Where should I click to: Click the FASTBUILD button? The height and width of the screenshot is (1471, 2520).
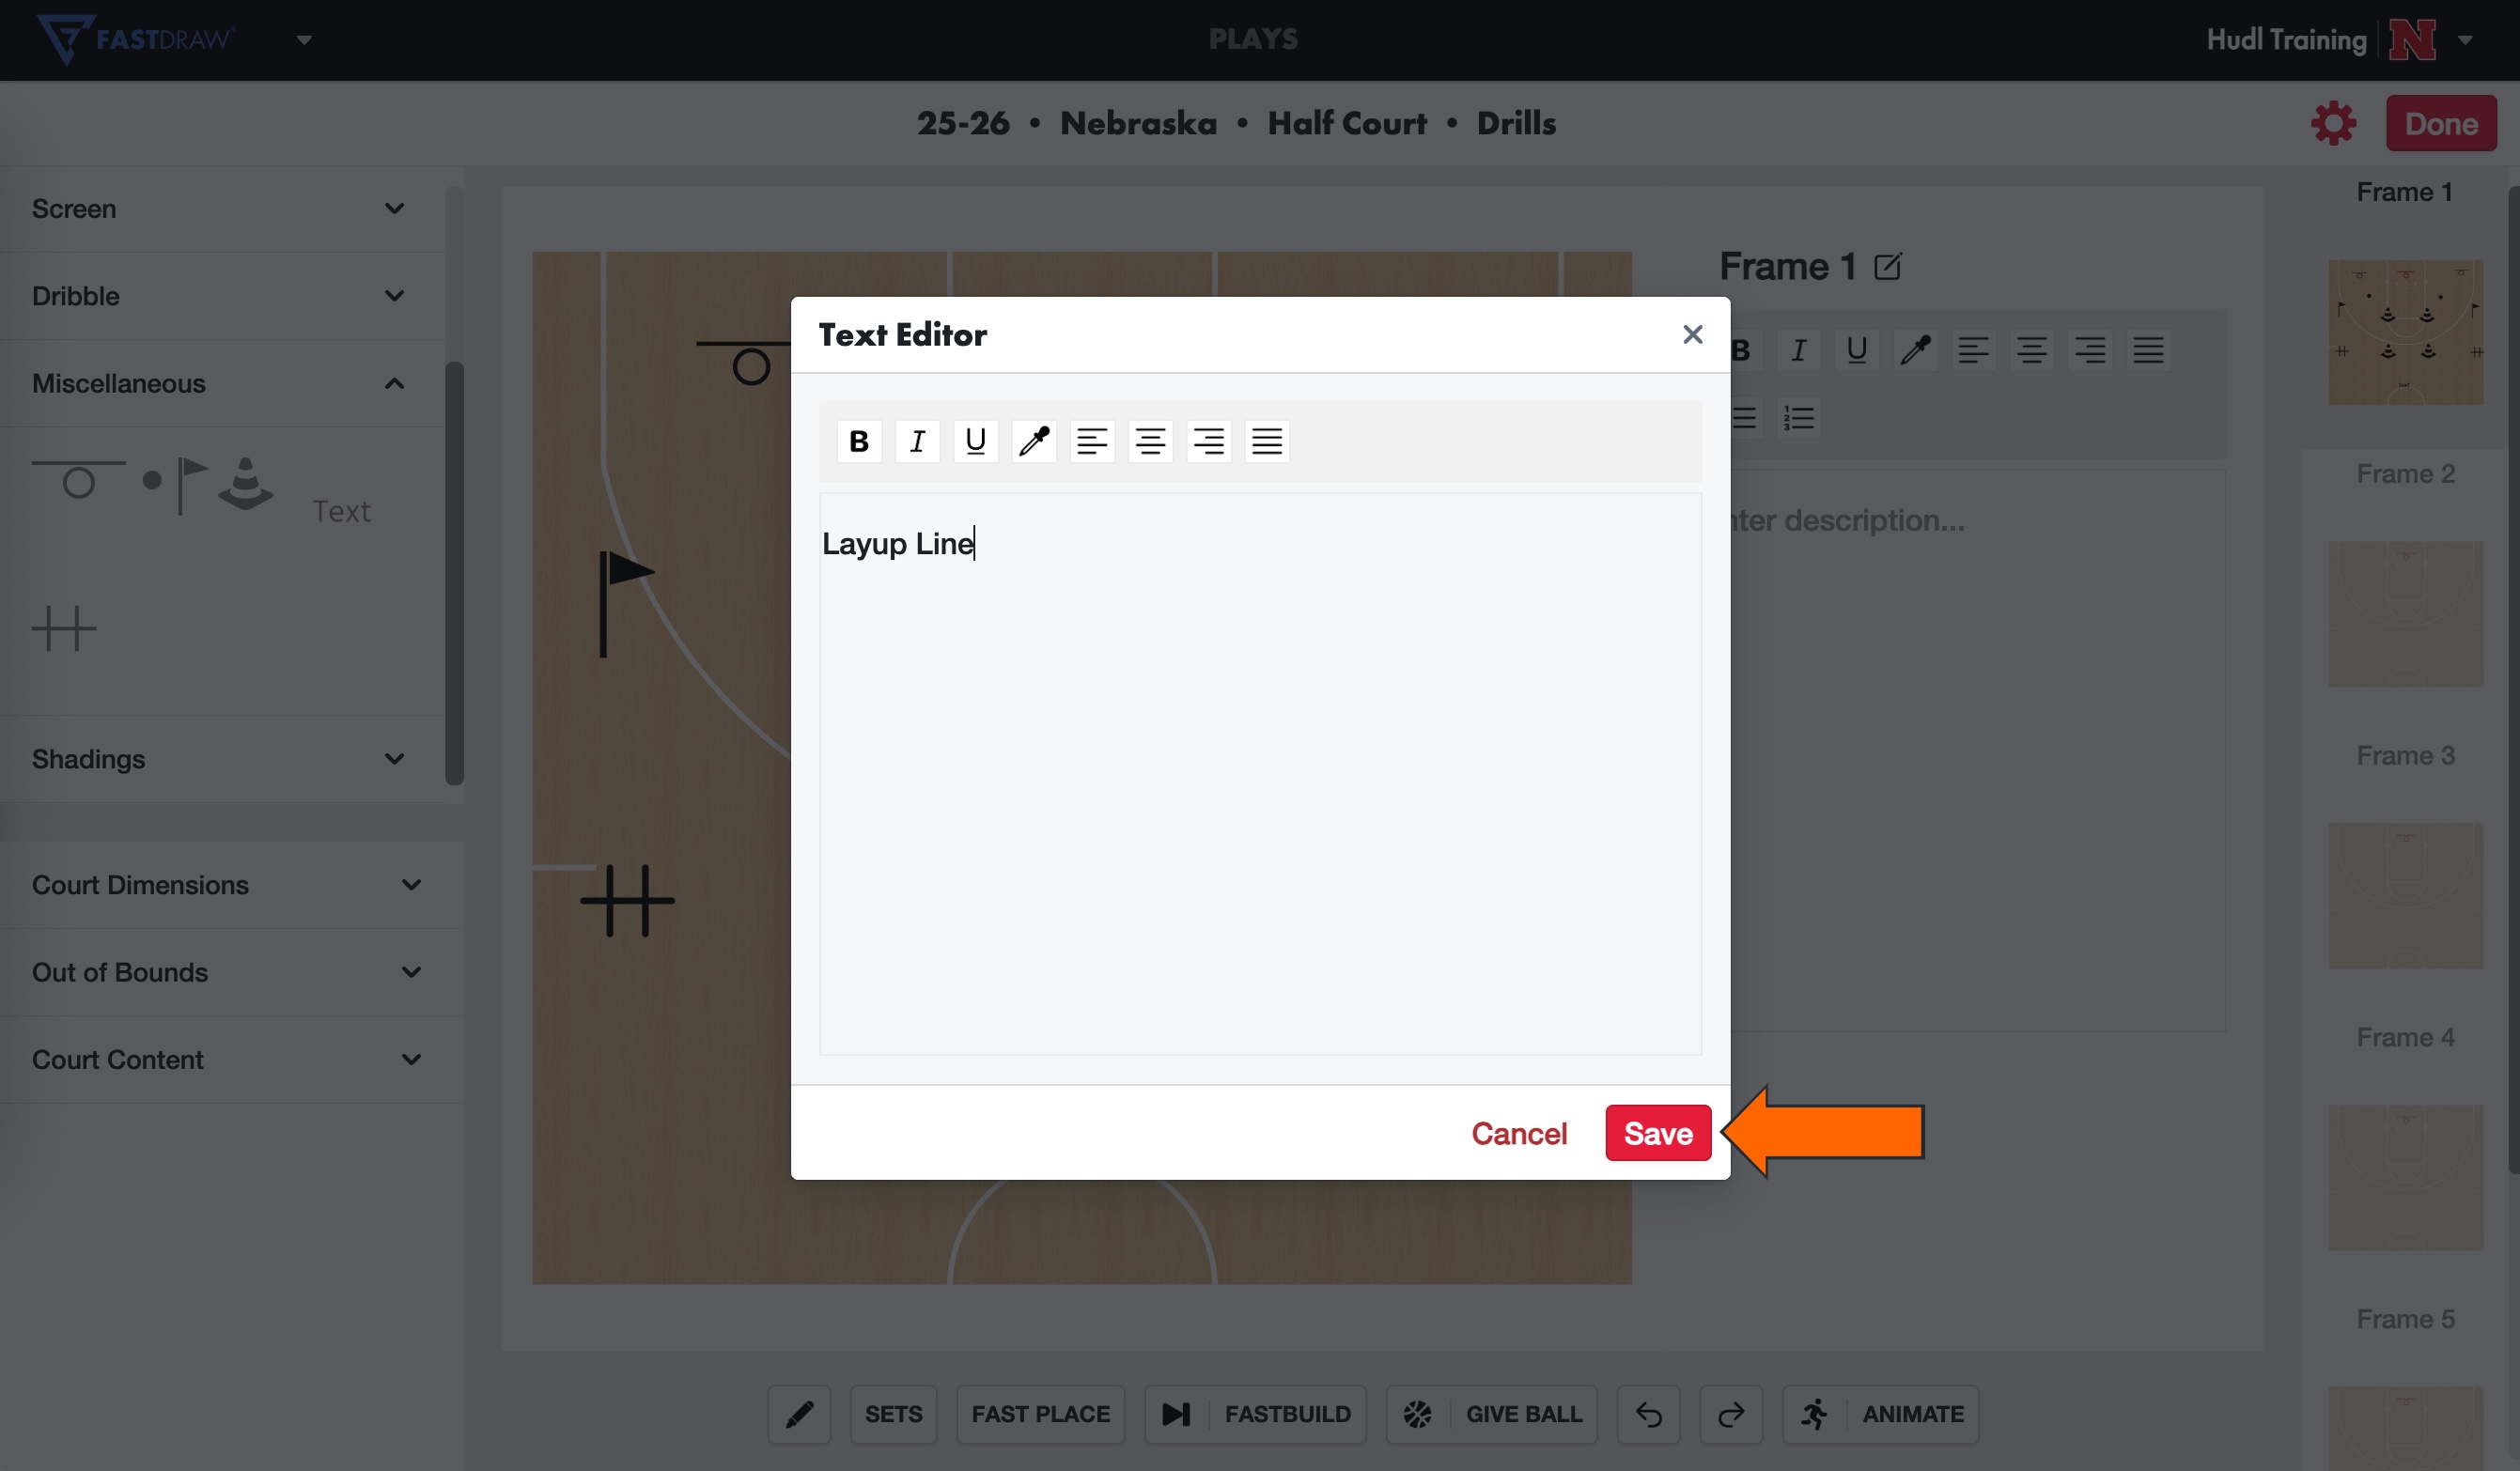click(x=1255, y=1413)
